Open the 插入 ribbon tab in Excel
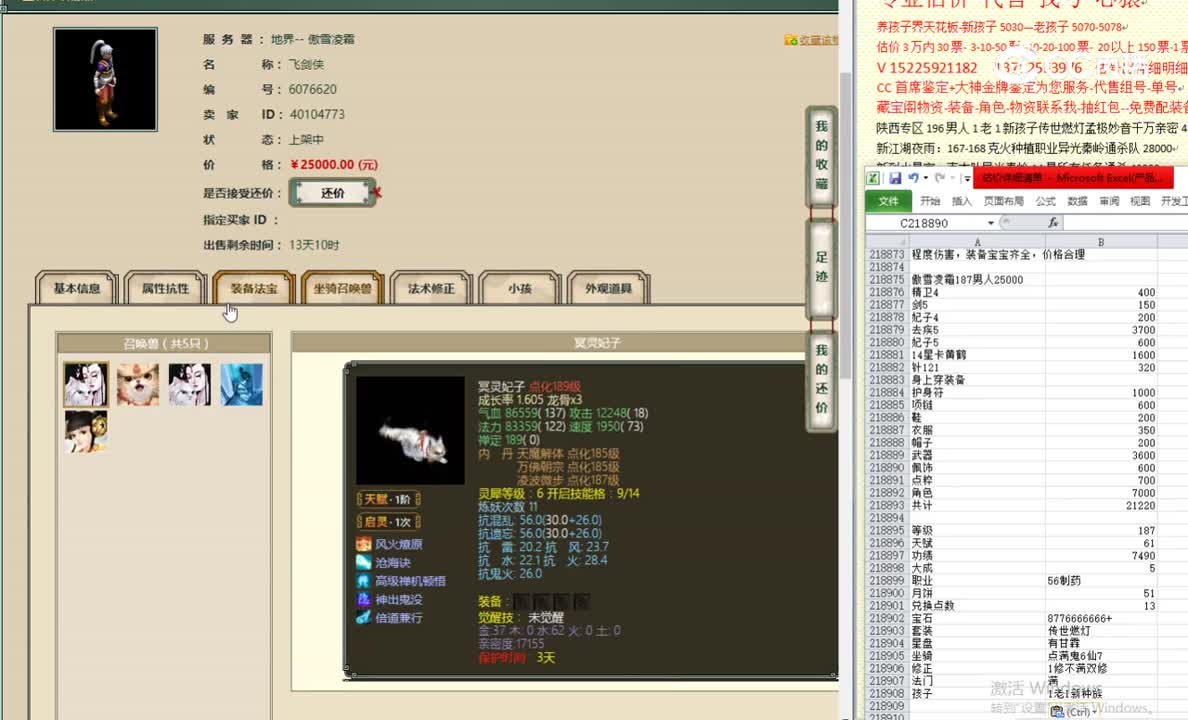1188x720 pixels. point(961,201)
